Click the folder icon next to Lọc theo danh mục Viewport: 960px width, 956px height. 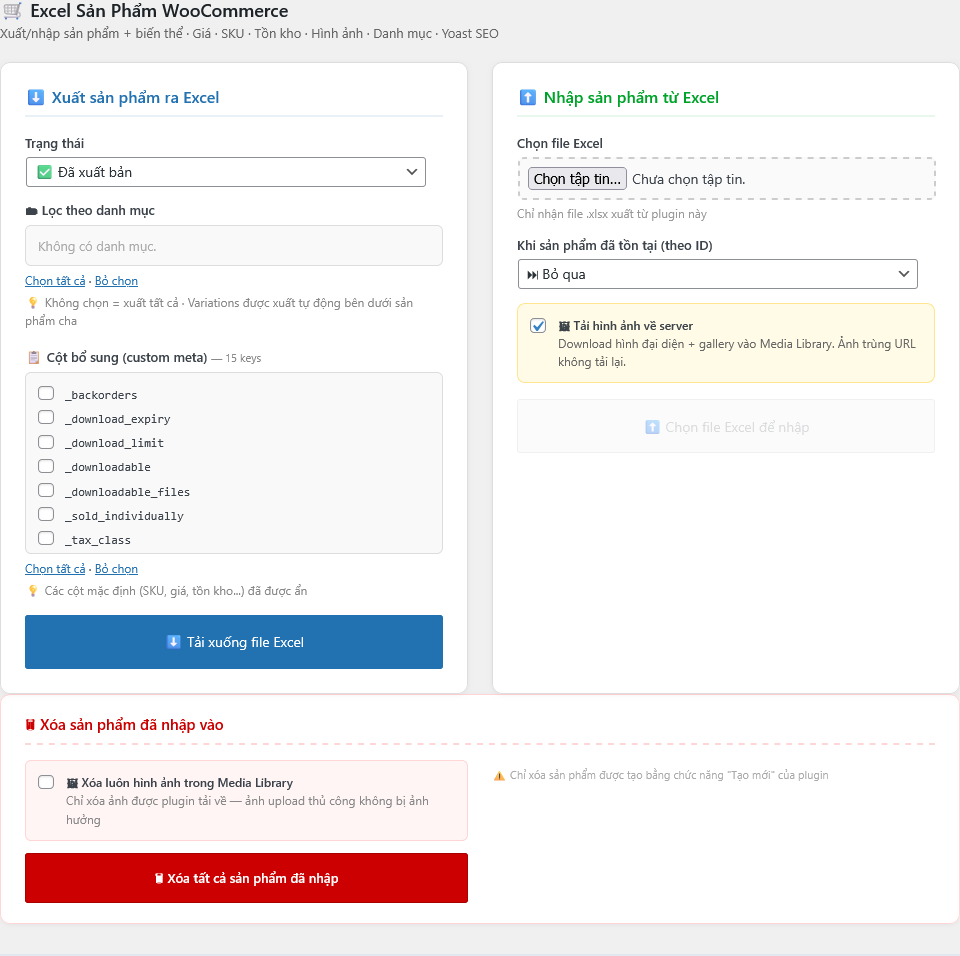point(31,211)
